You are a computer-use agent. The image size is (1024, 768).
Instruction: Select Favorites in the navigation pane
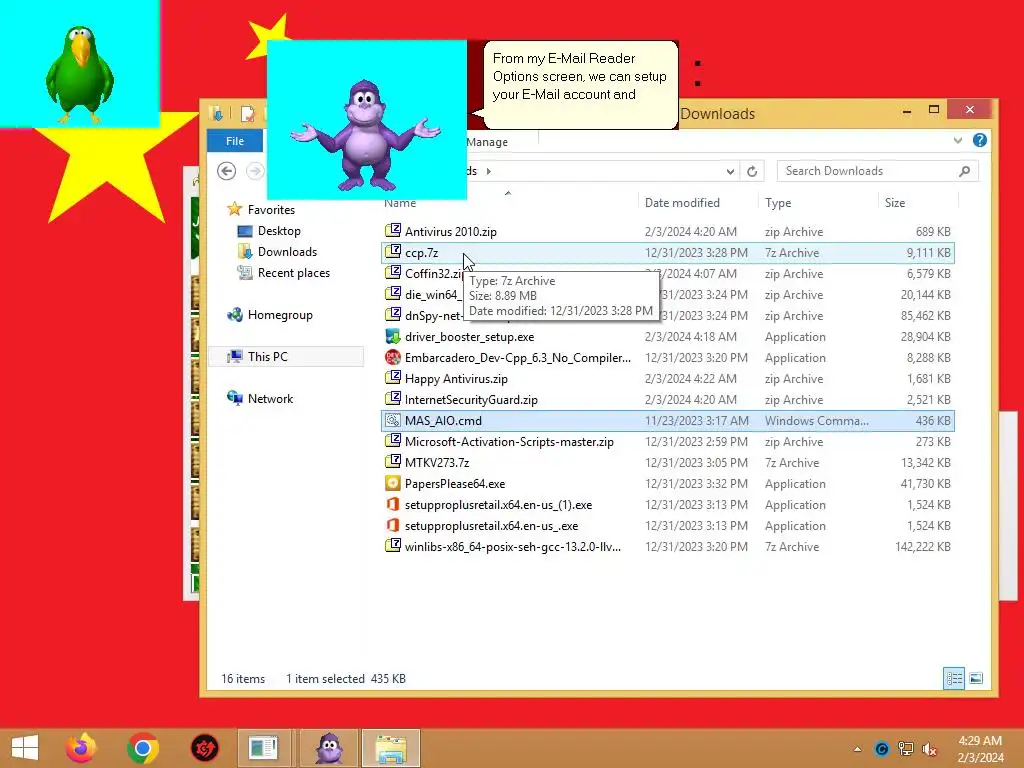pyautogui.click(x=271, y=210)
